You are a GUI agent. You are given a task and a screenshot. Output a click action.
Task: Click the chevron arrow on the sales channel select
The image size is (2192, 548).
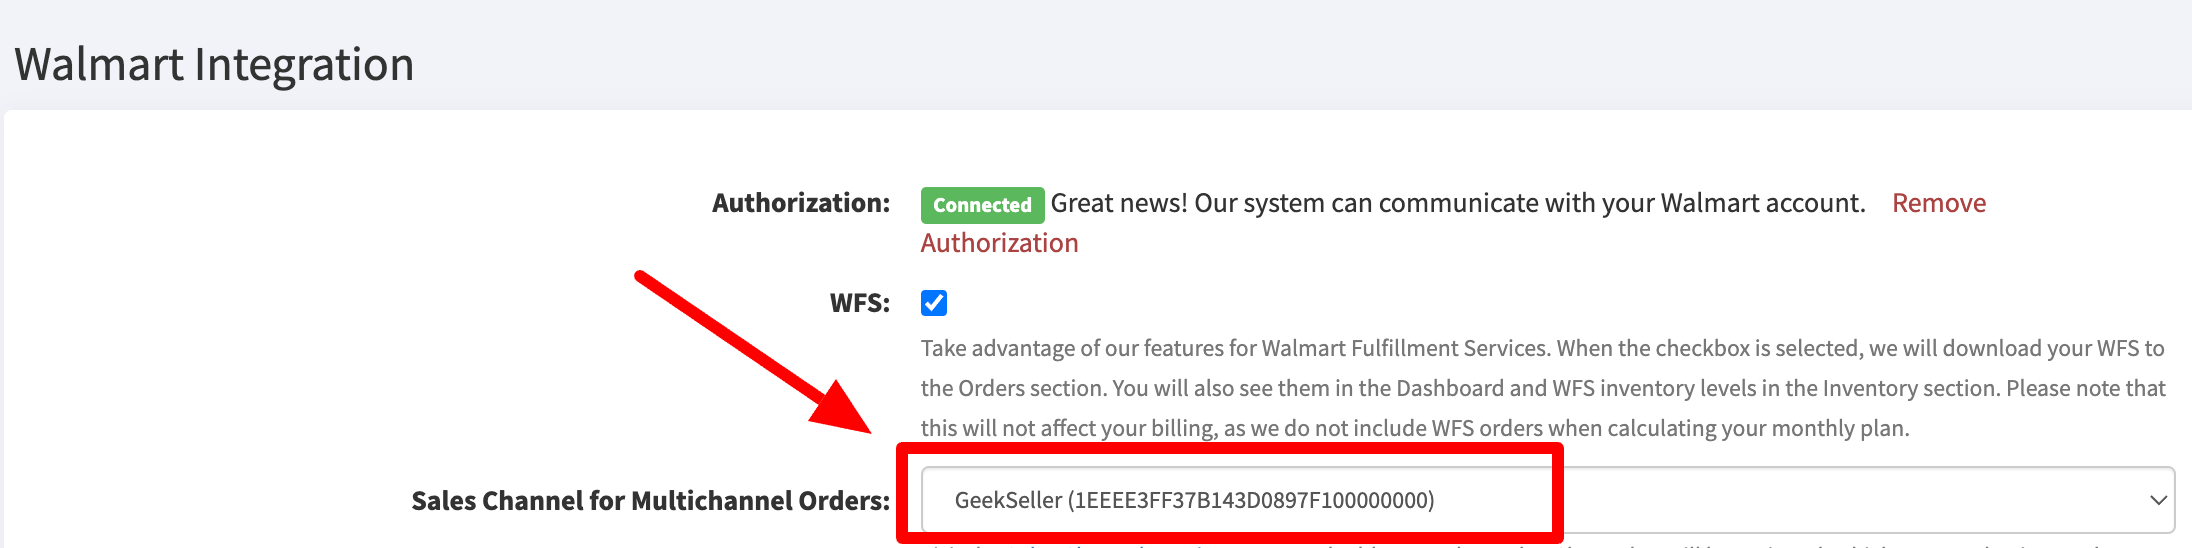point(2158,500)
